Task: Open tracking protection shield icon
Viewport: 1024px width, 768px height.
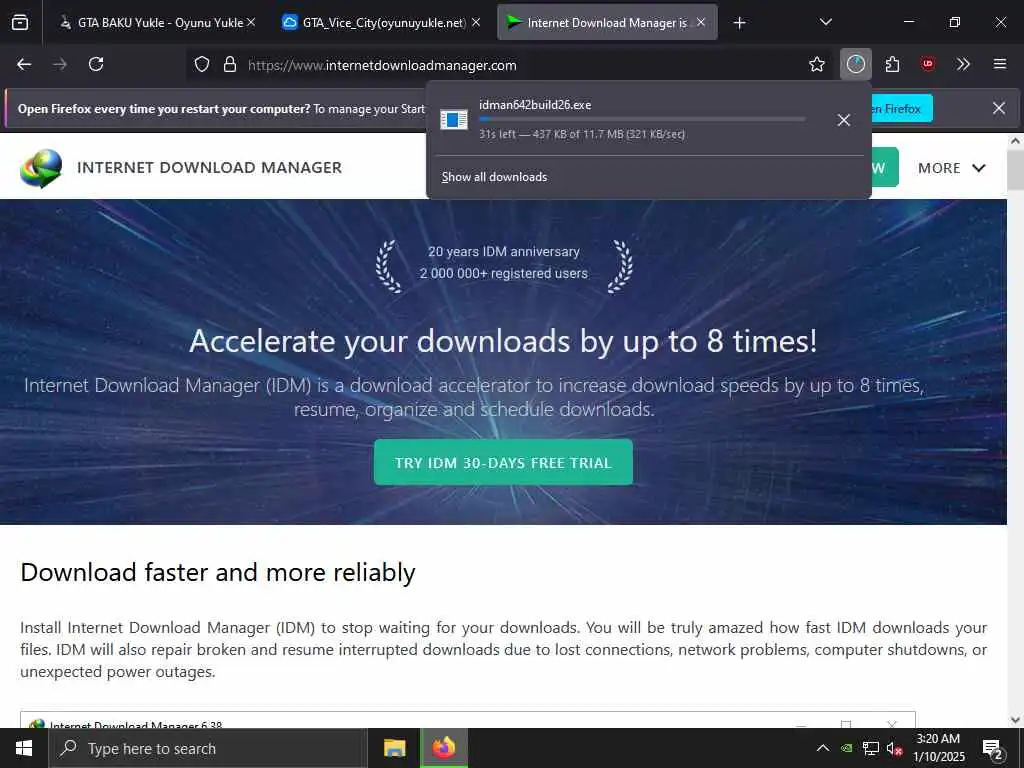Action: tap(202, 65)
